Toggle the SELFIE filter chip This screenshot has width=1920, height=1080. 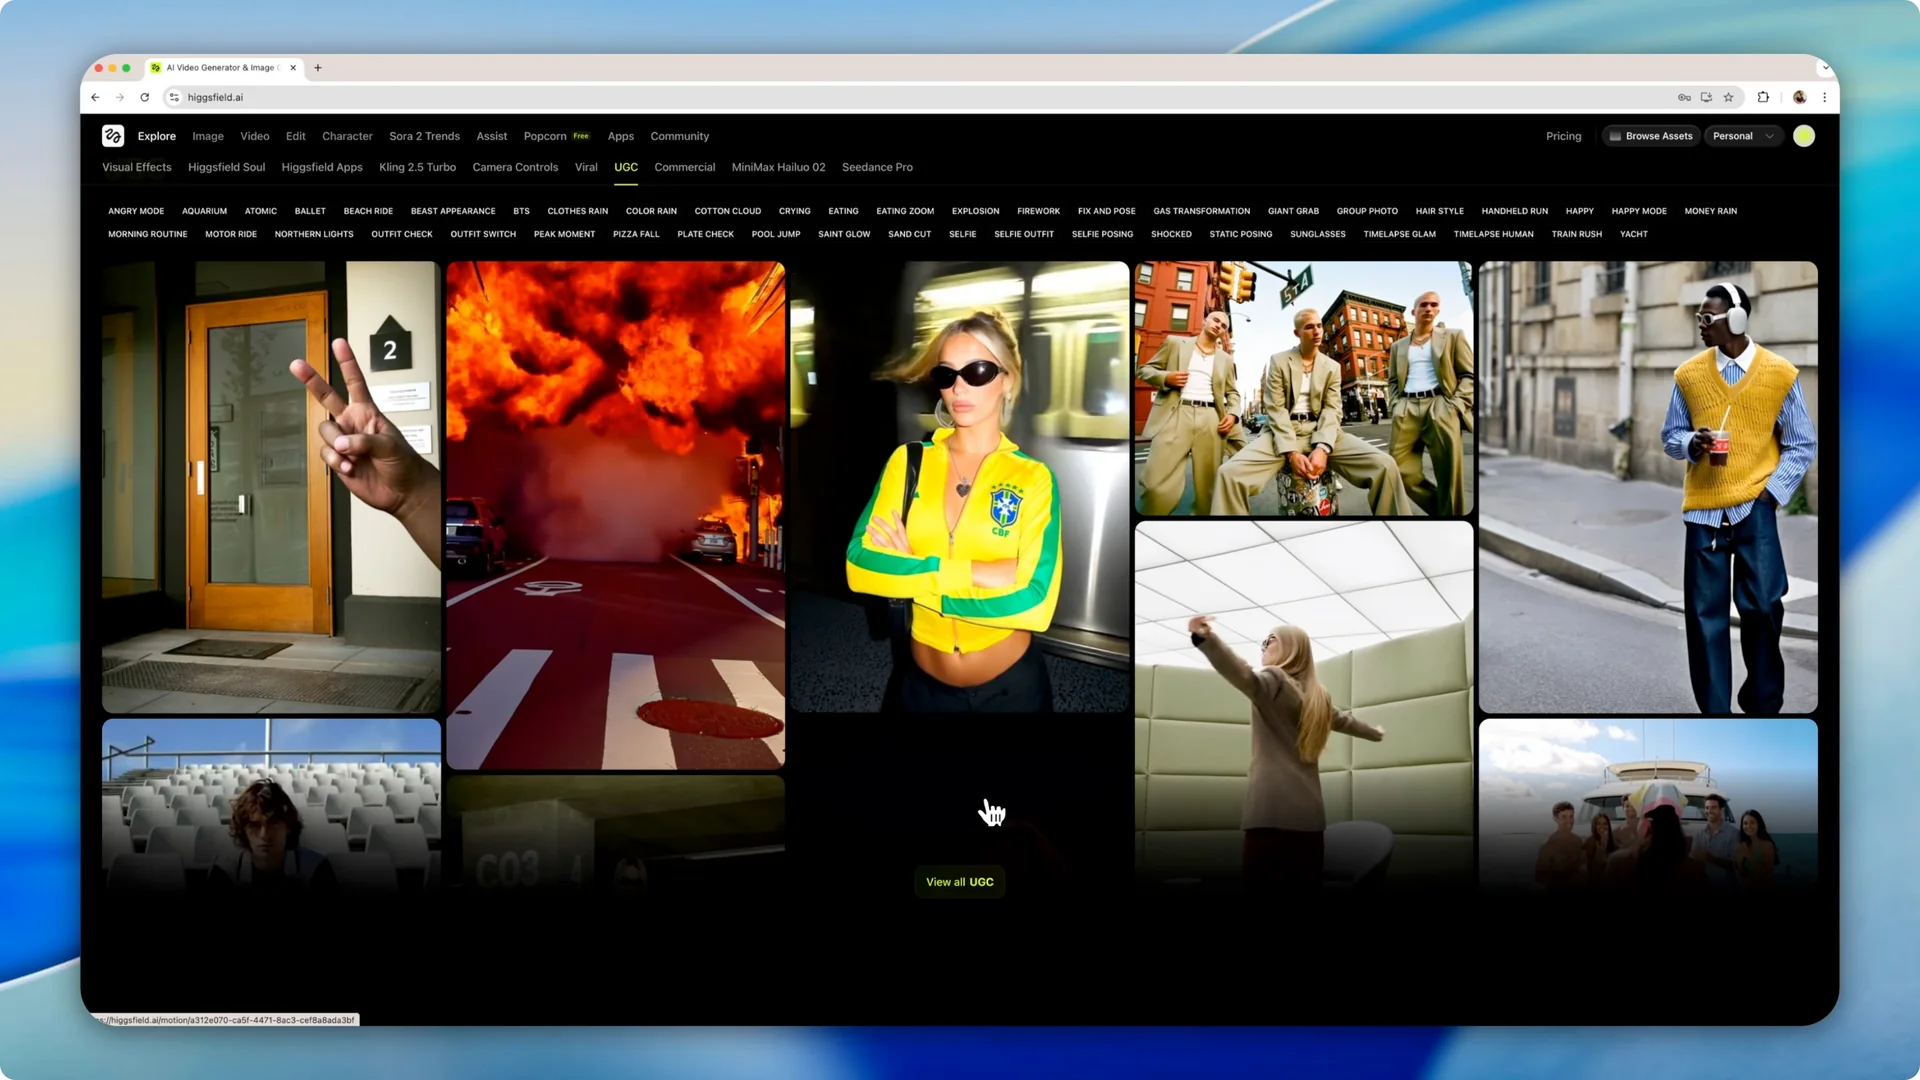(962, 233)
